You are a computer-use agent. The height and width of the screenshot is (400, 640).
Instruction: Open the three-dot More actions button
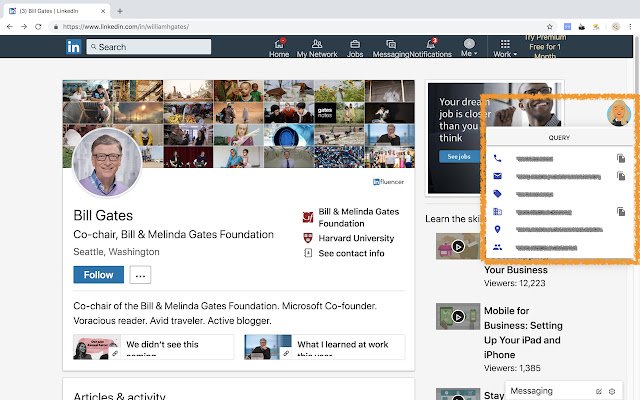[140, 275]
